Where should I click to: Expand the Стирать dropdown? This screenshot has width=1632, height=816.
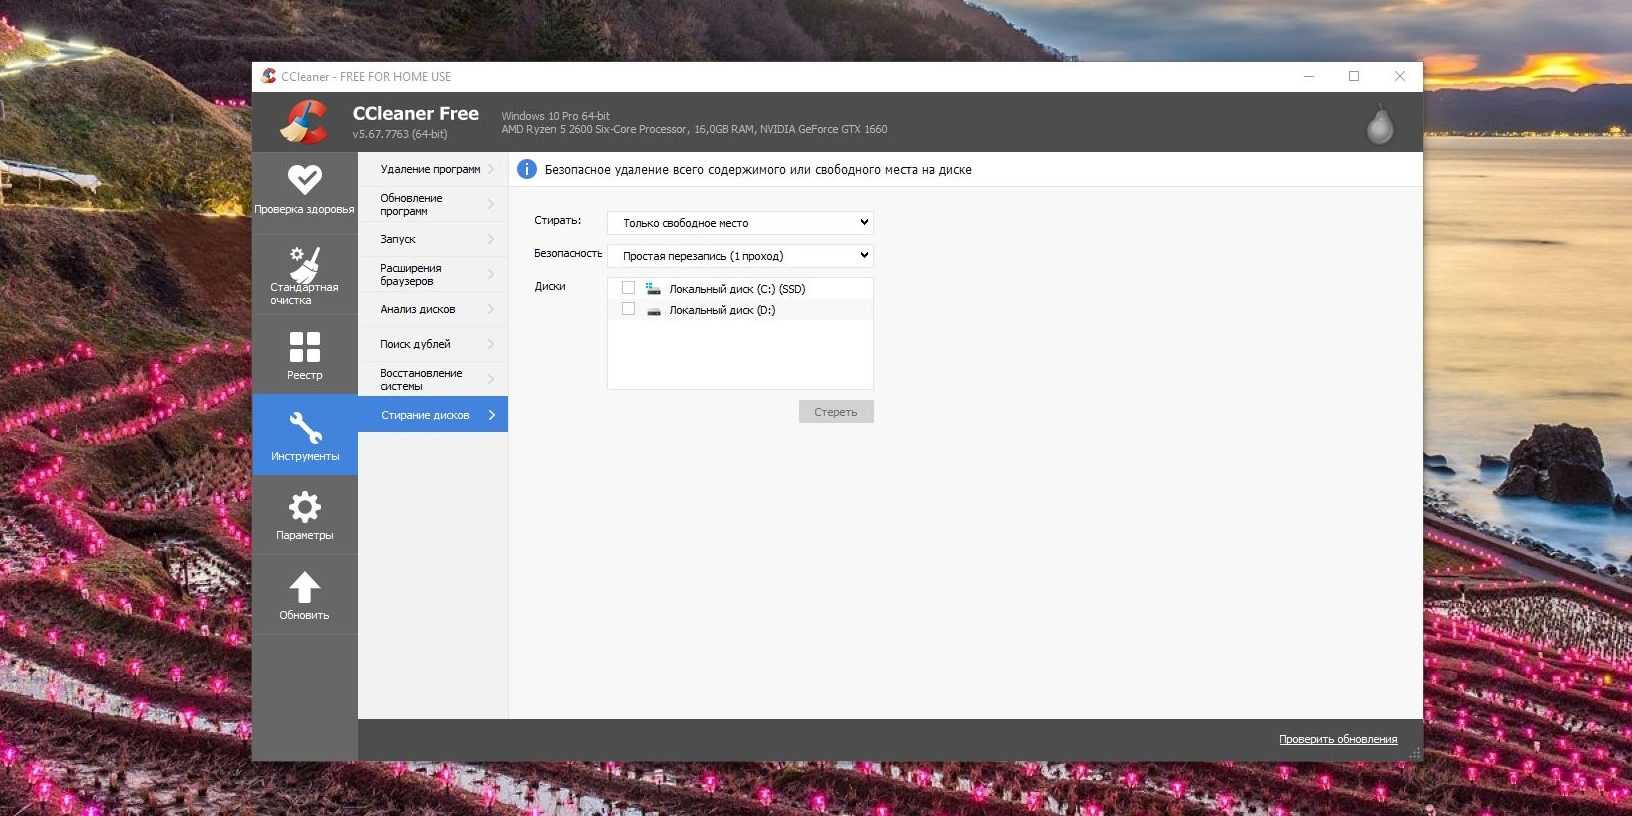[x=740, y=223]
